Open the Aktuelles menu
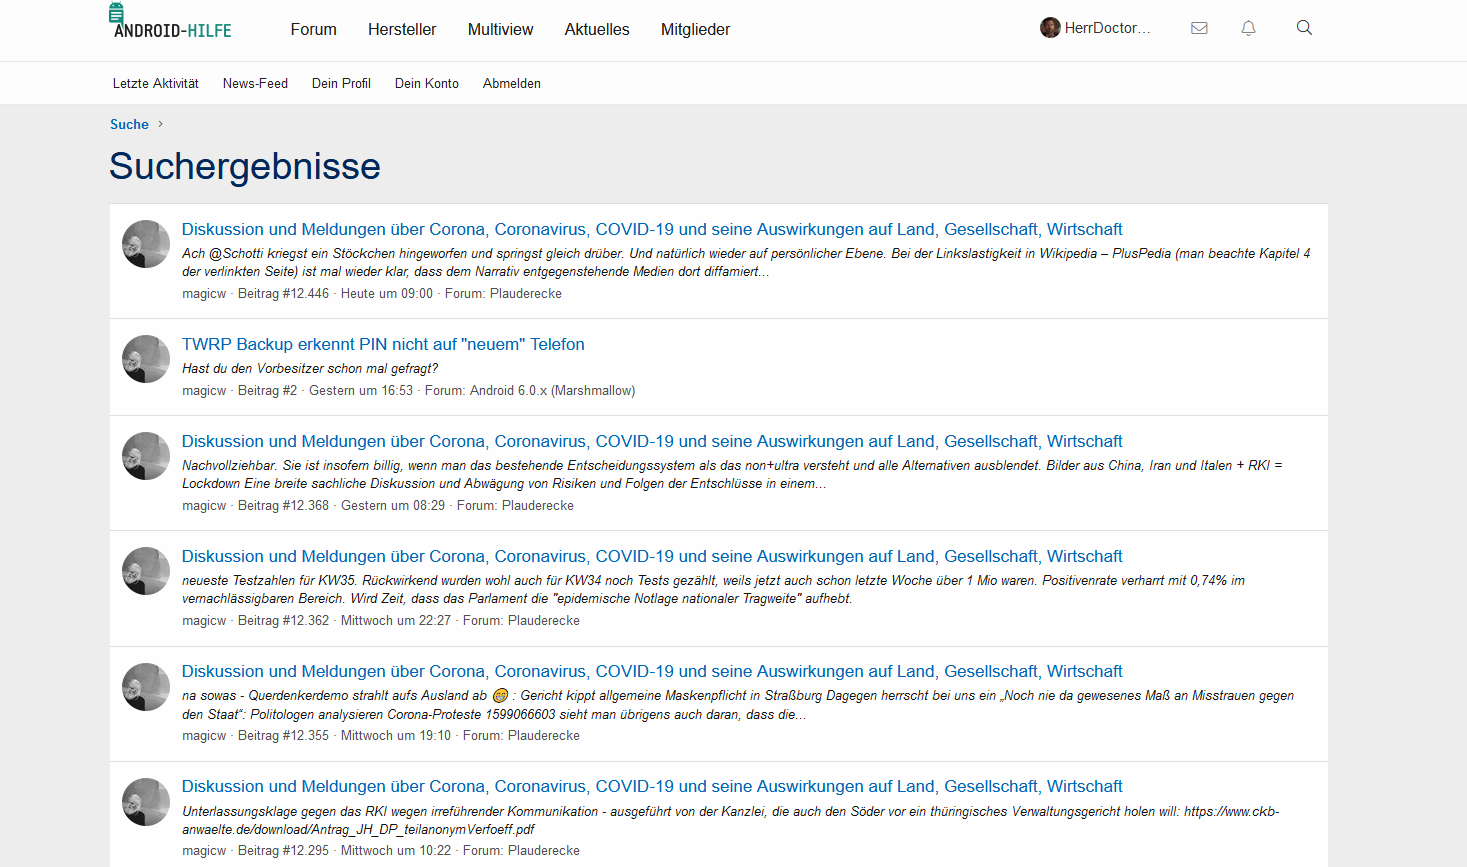The width and height of the screenshot is (1467, 867). coord(597,30)
